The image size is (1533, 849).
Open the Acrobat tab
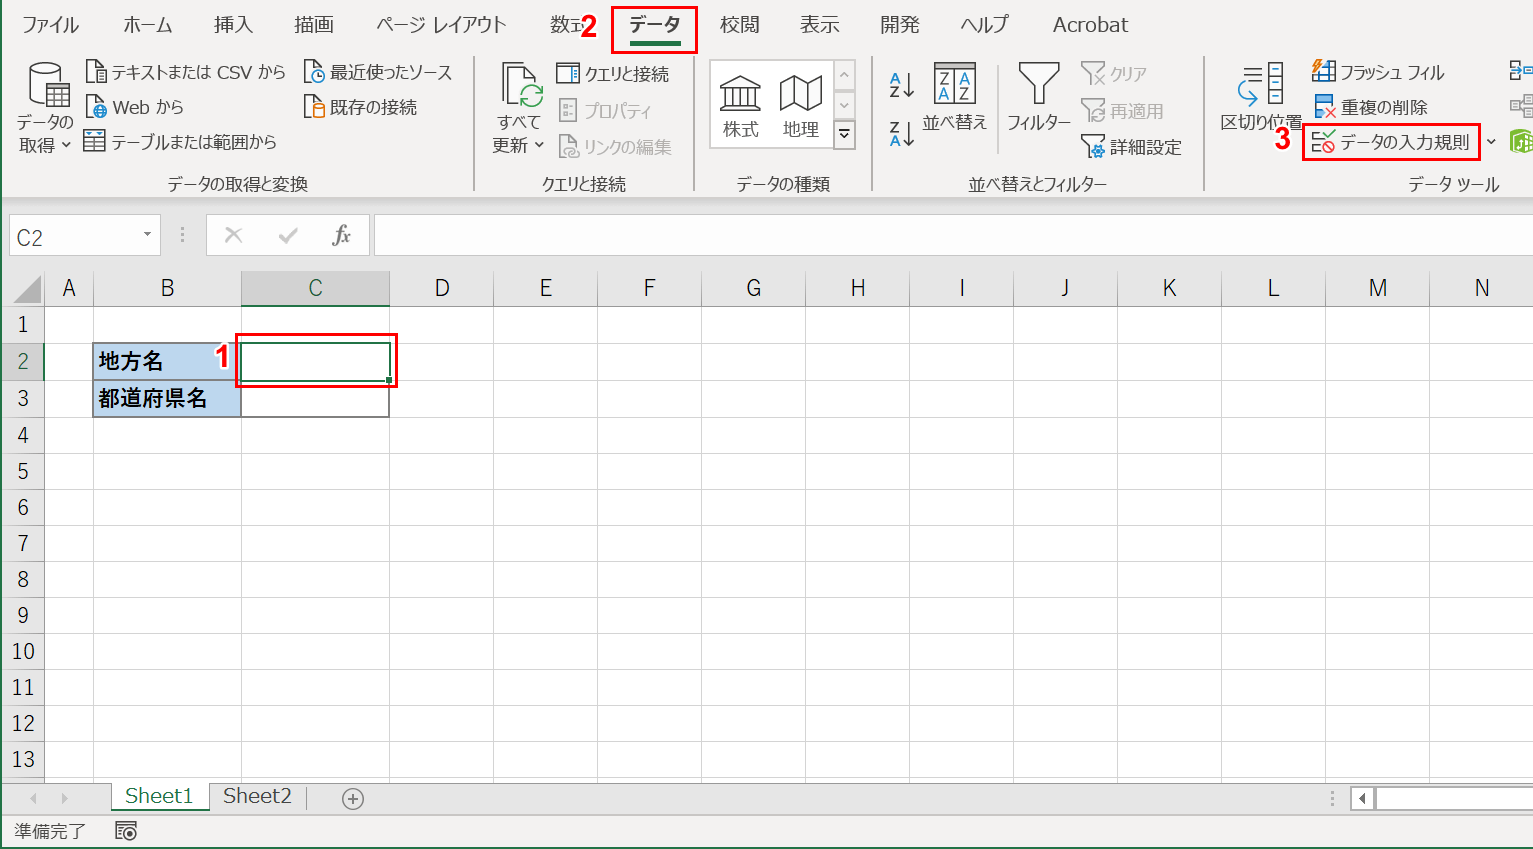[x=1090, y=25]
